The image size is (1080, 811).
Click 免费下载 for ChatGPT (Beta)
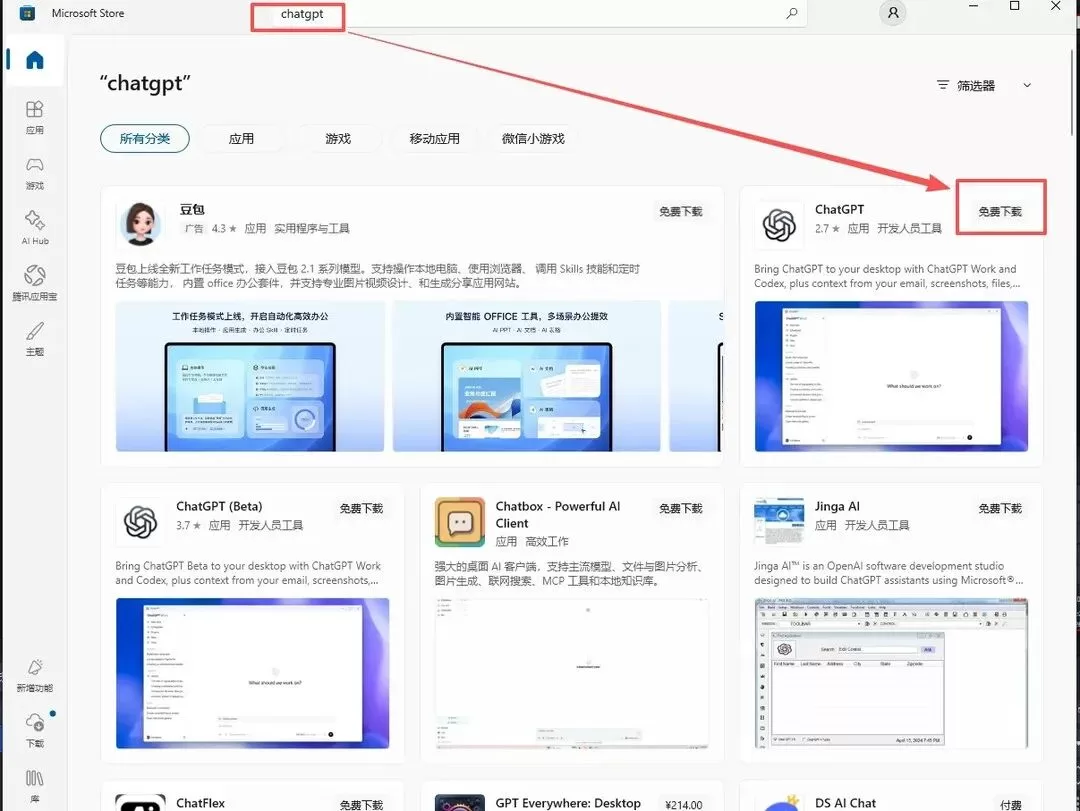(361, 509)
